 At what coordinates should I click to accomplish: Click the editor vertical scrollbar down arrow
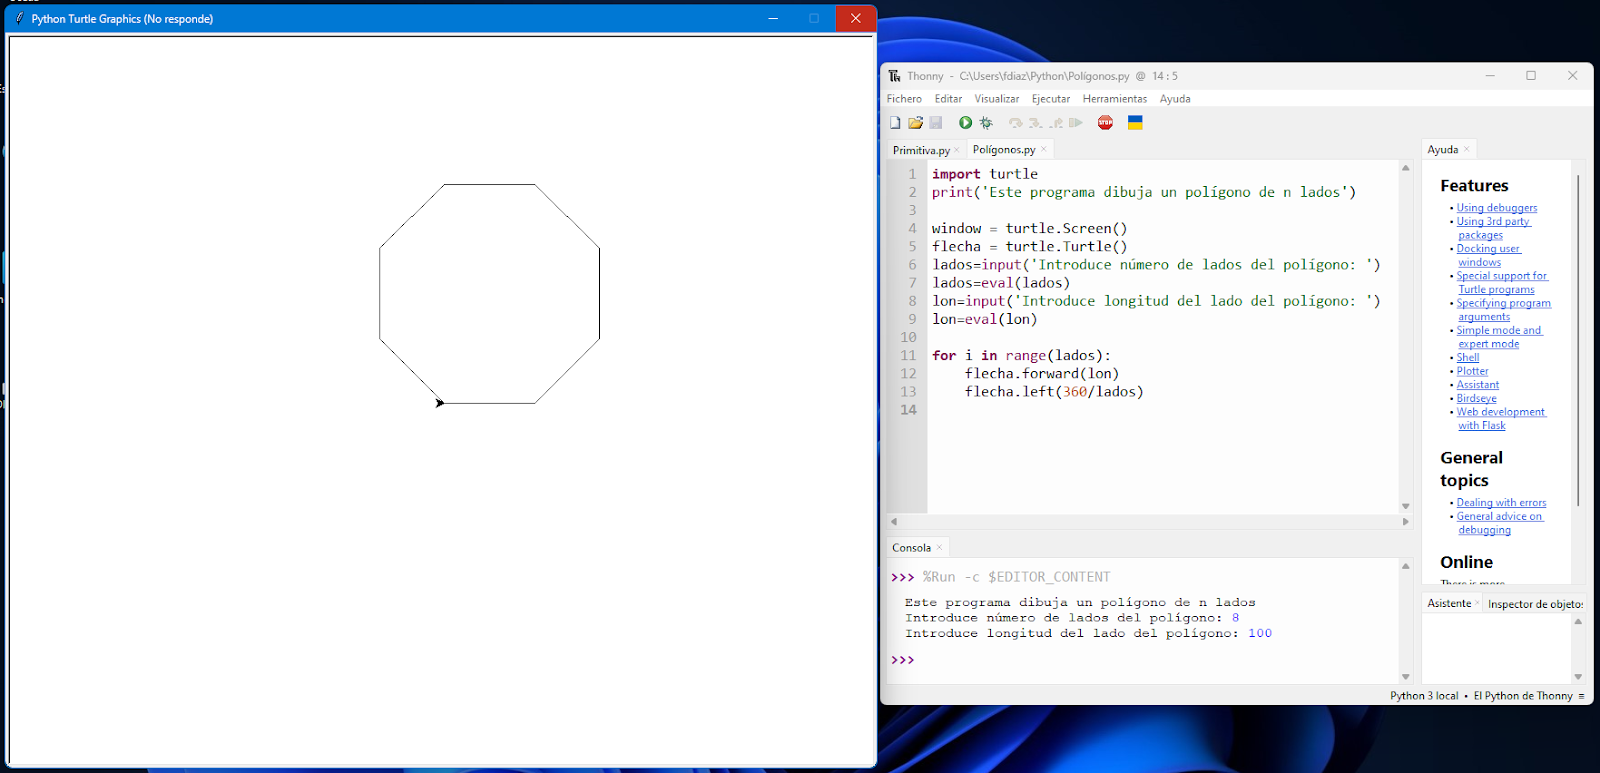click(x=1405, y=506)
